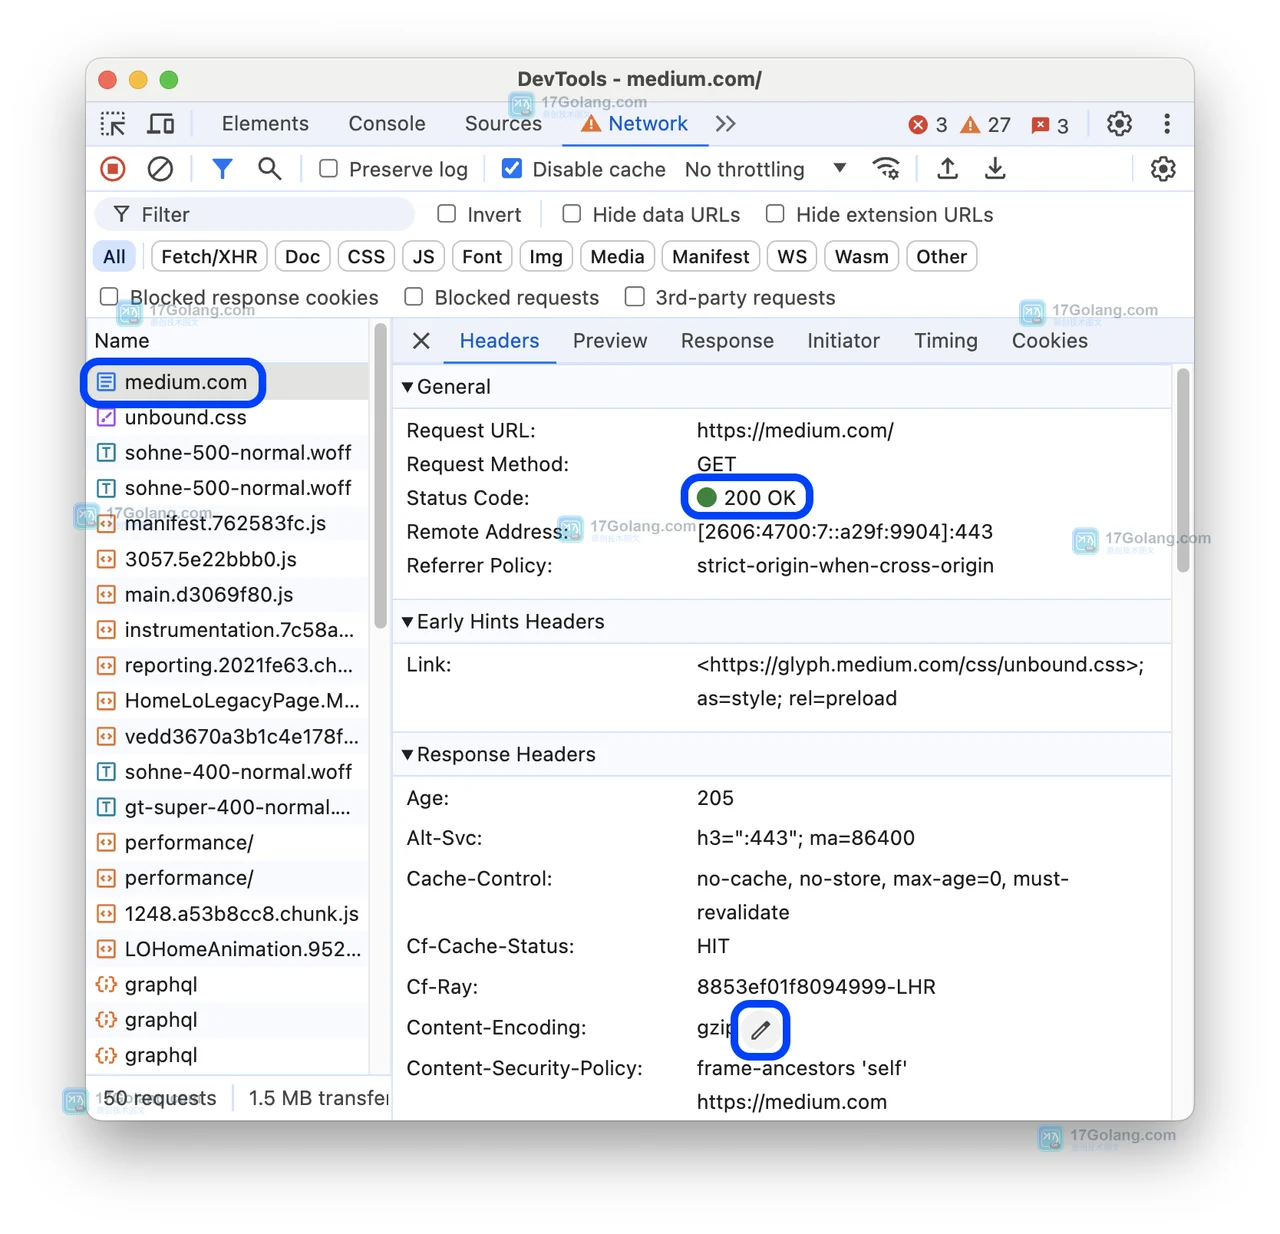The width and height of the screenshot is (1280, 1234).
Task: Select the 1248.a53b8cc8.chunk.js request
Action: click(x=228, y=914)
